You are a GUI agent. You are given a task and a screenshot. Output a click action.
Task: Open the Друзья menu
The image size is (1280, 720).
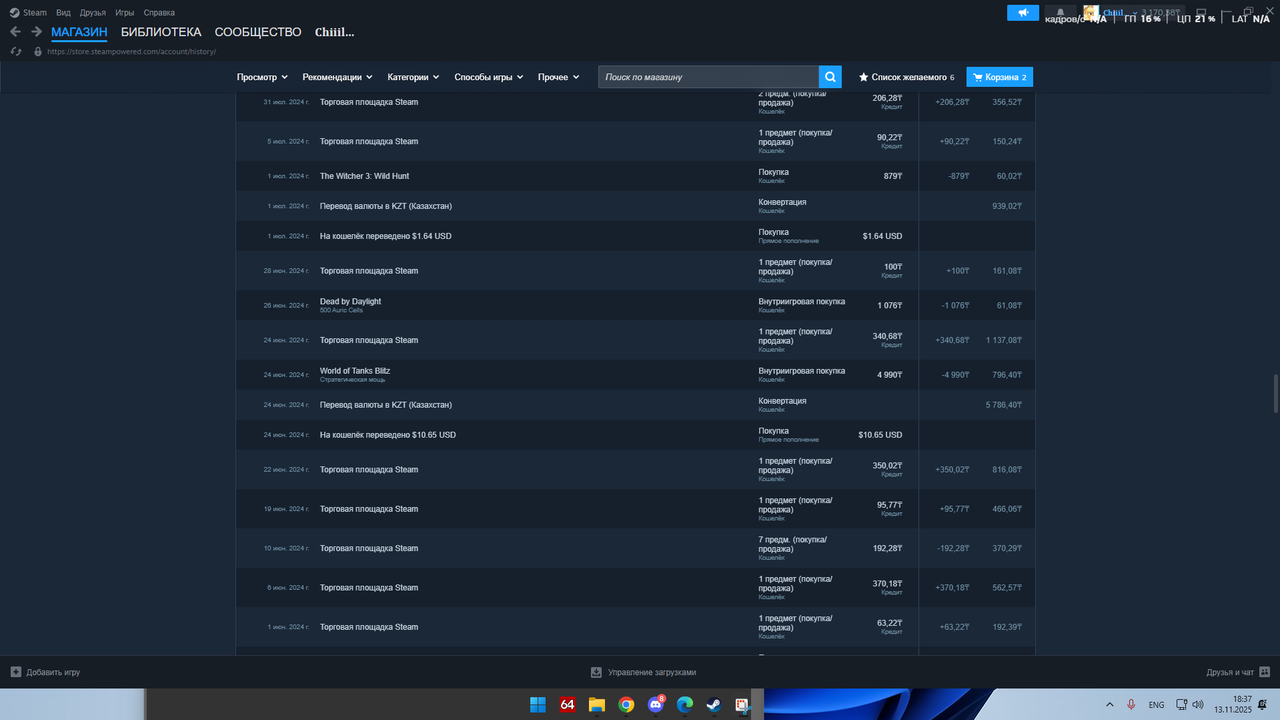(93, 13)
